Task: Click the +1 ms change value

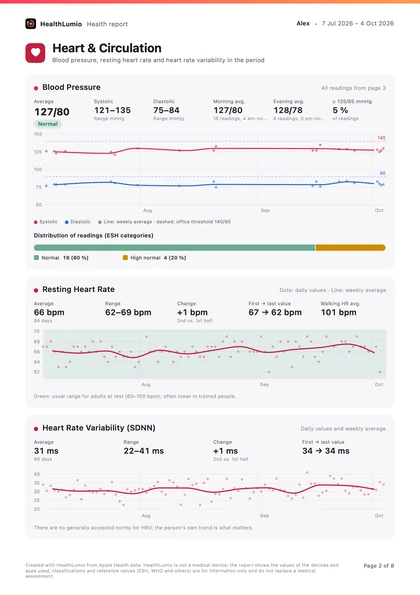Action: (225, 451)
